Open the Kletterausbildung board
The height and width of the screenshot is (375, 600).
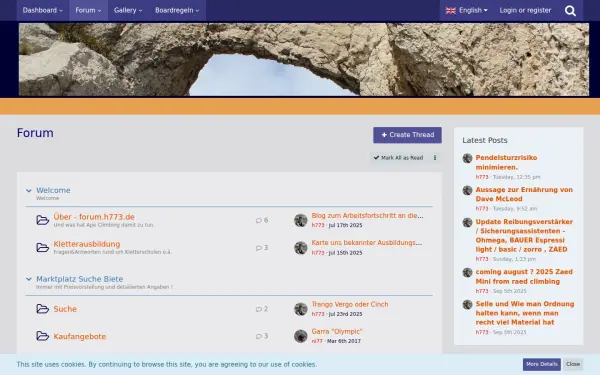pos(87,244)
